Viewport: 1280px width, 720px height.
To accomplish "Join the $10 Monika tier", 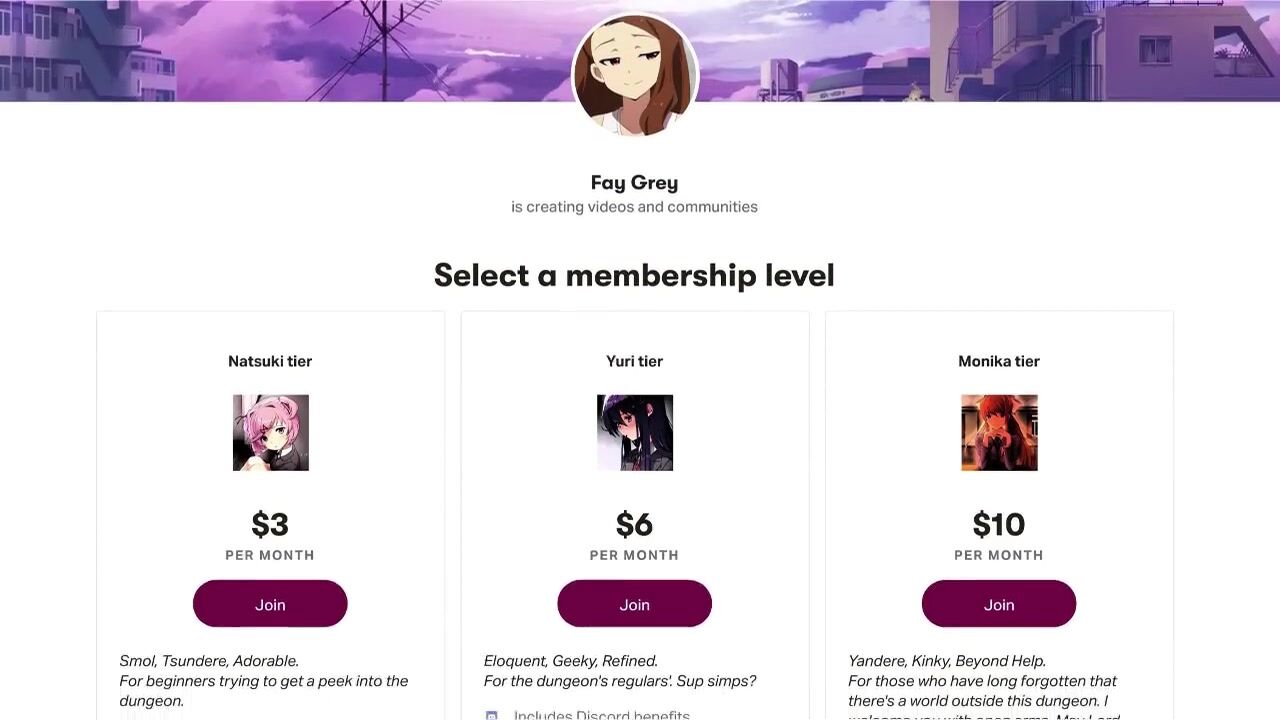I will click(998, 604).
